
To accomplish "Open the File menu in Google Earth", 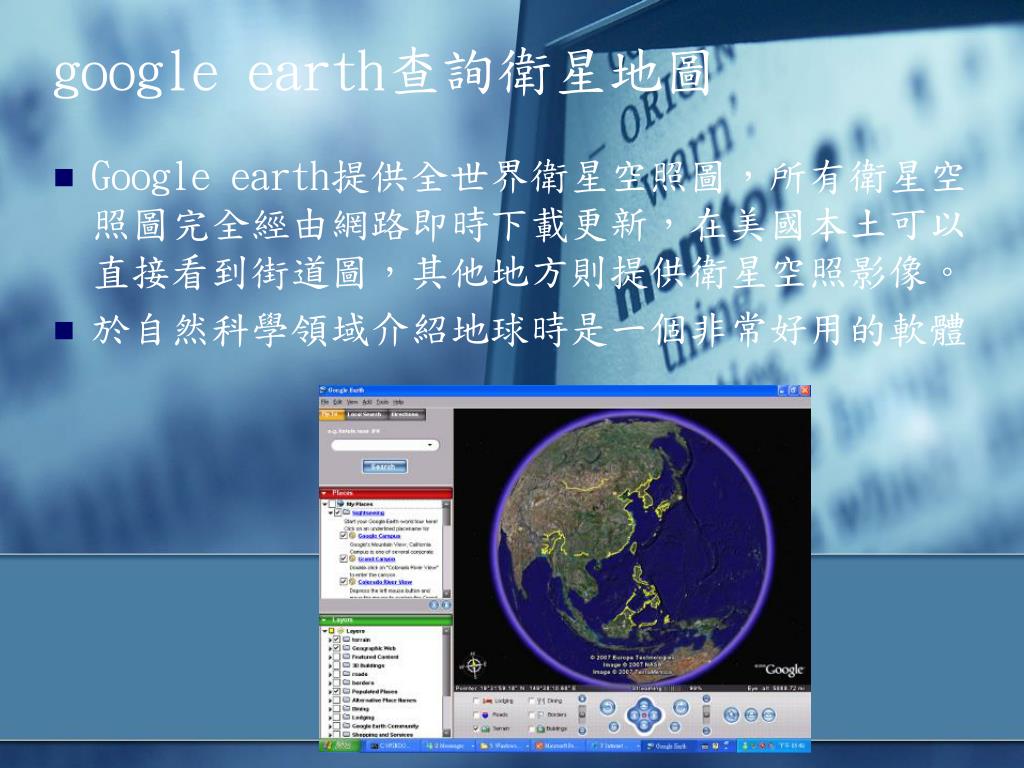I will (325, 402).
